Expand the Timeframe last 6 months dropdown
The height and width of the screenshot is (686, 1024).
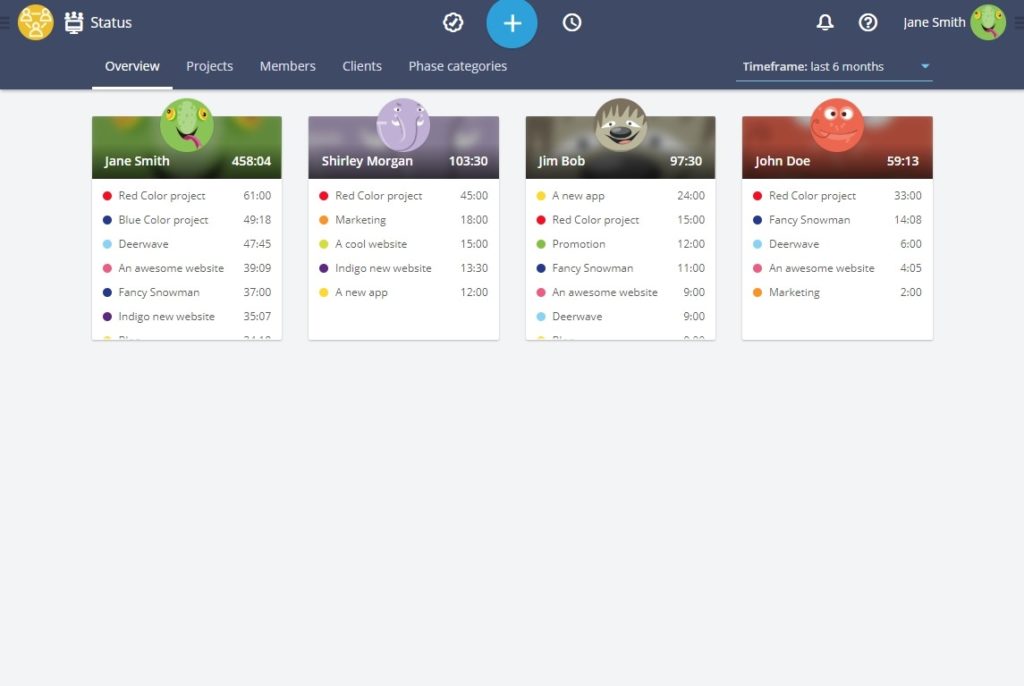point(834,67)
